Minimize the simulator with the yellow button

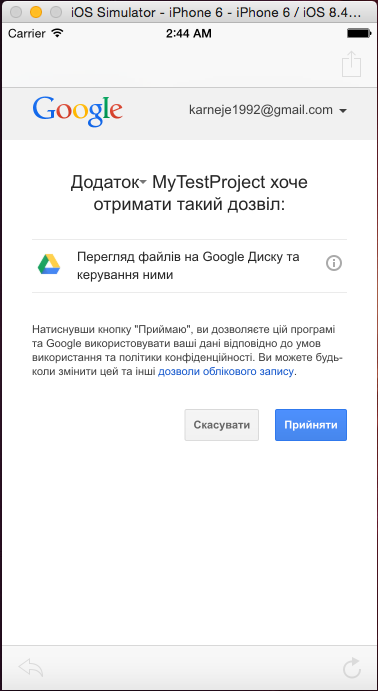36,12
